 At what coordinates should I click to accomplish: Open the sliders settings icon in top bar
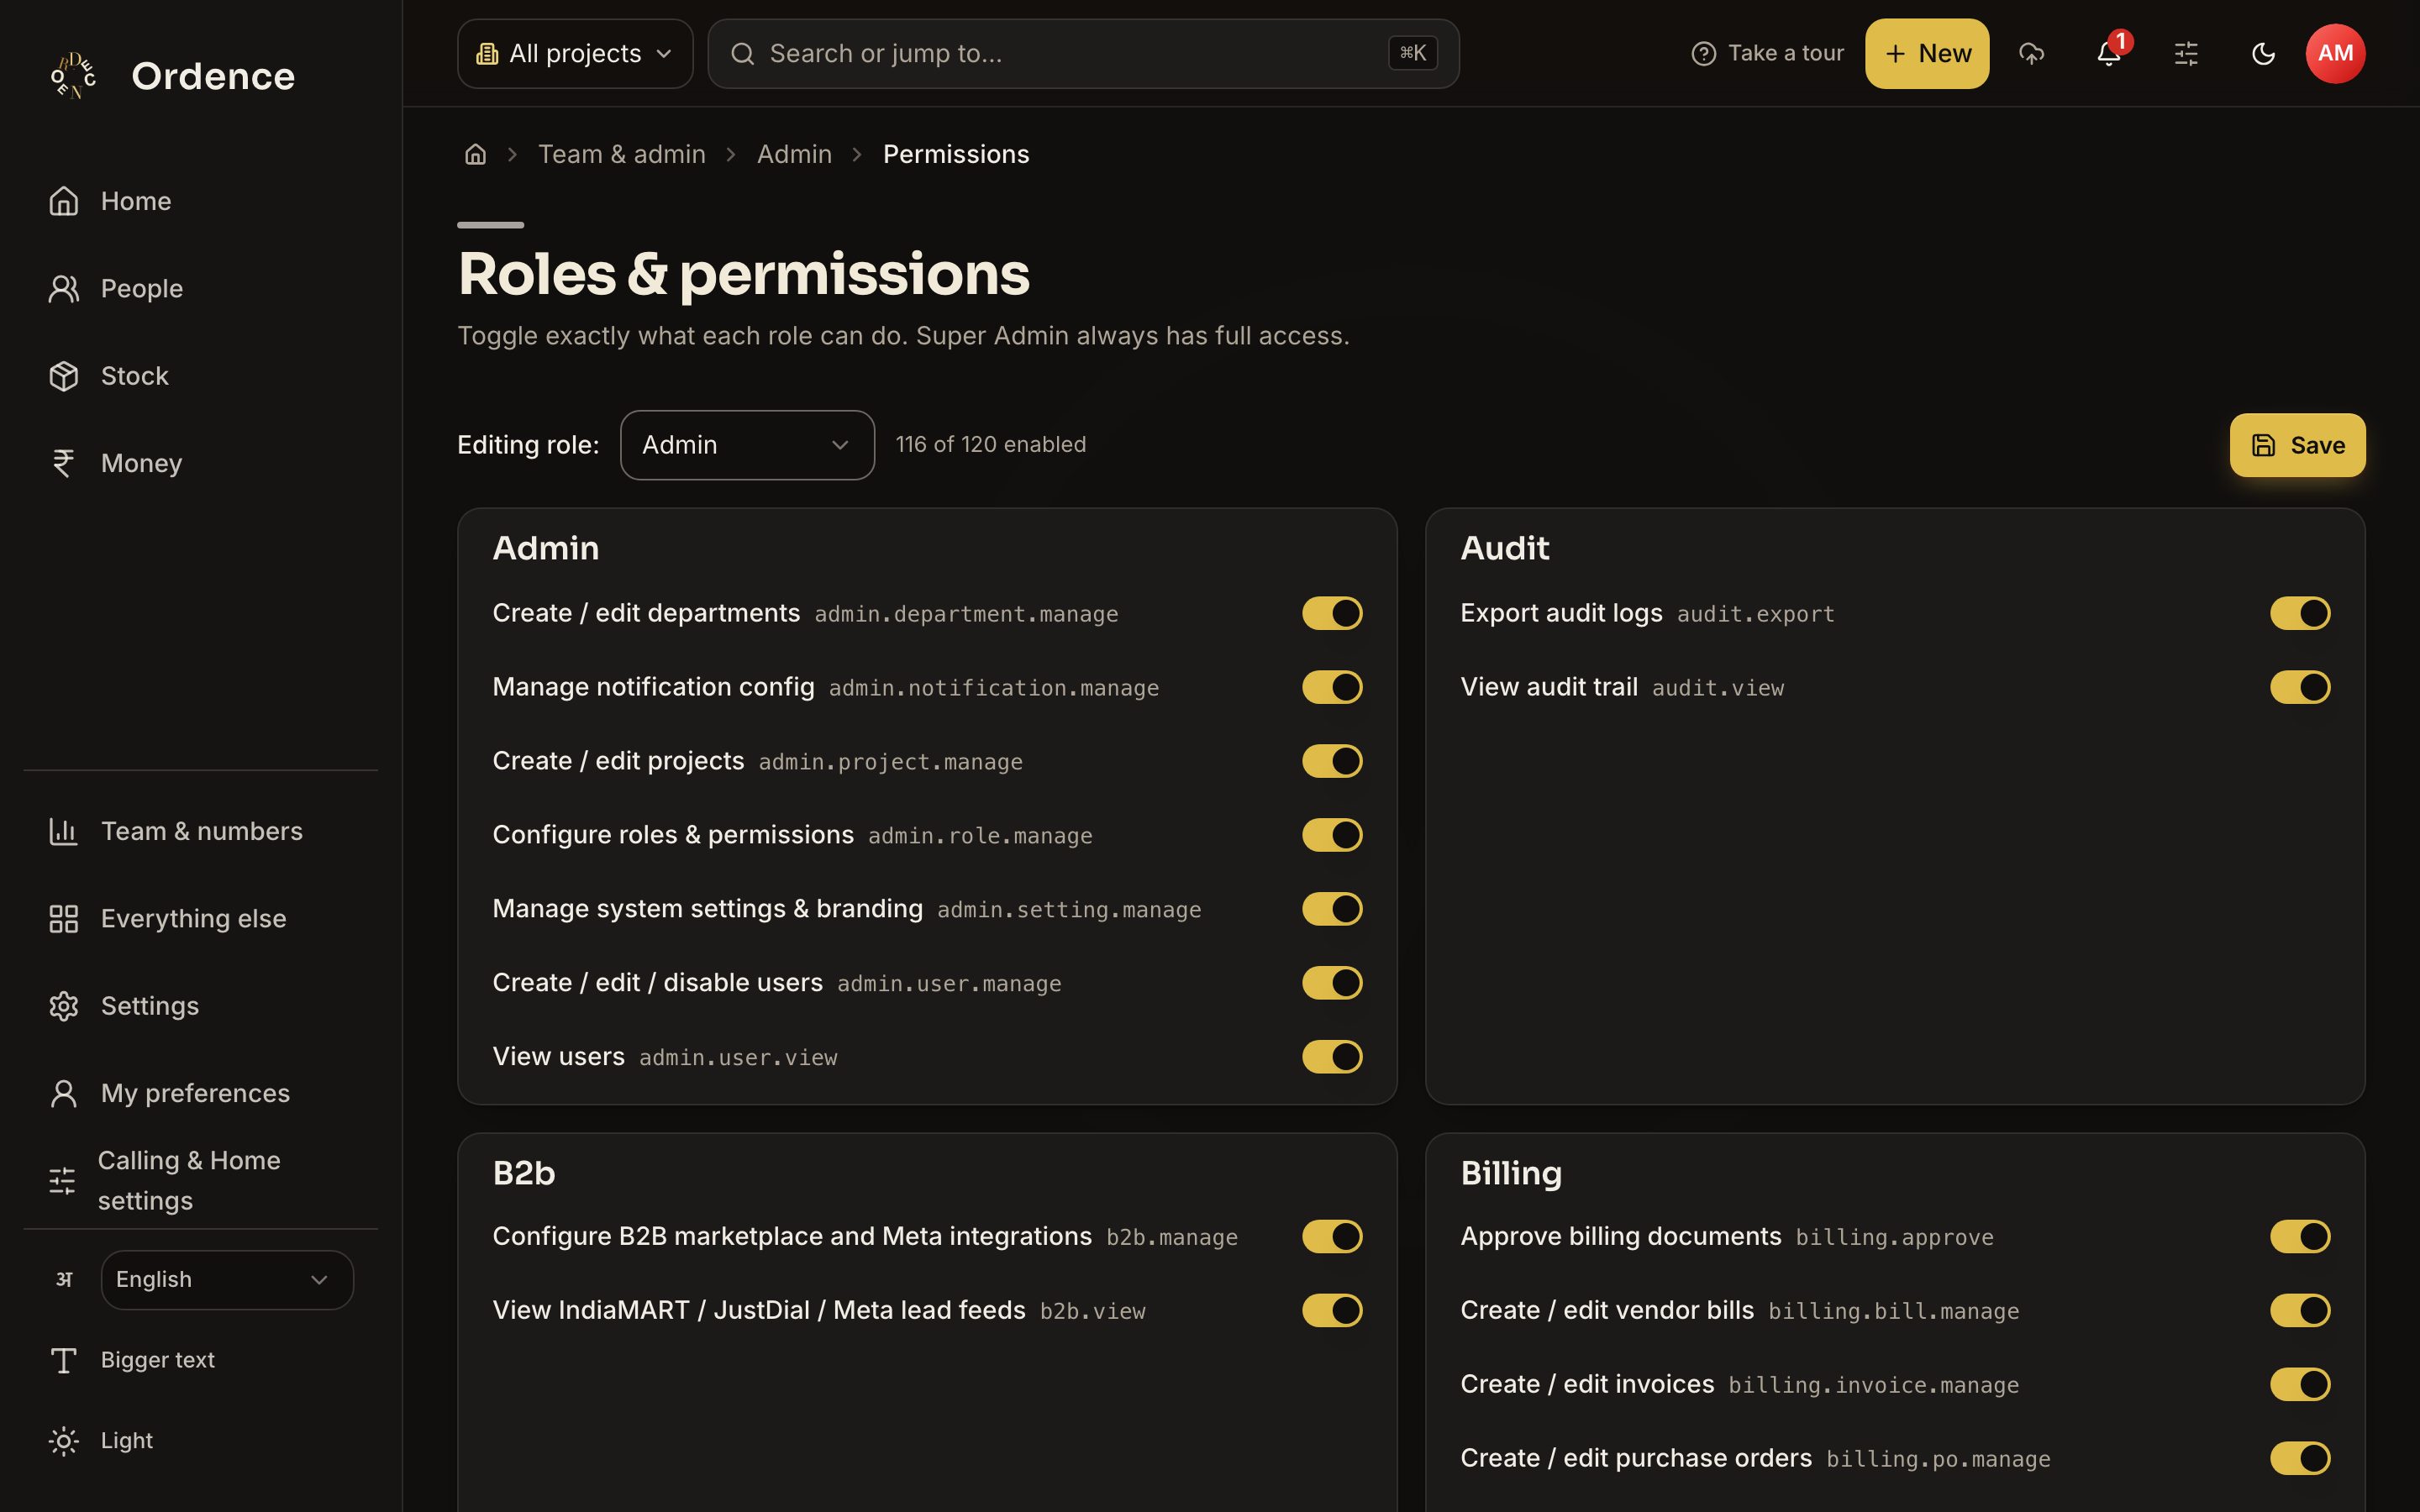pos(2186,53)
